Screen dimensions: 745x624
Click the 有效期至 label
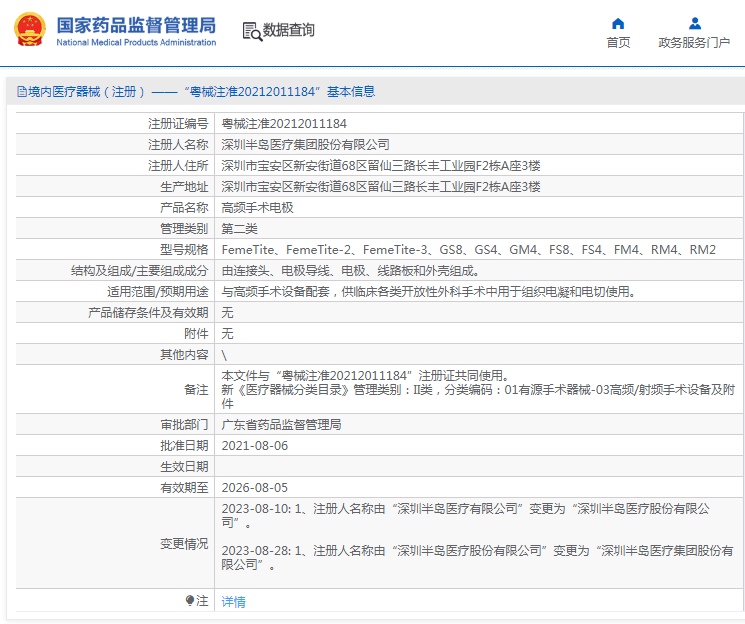184,487
